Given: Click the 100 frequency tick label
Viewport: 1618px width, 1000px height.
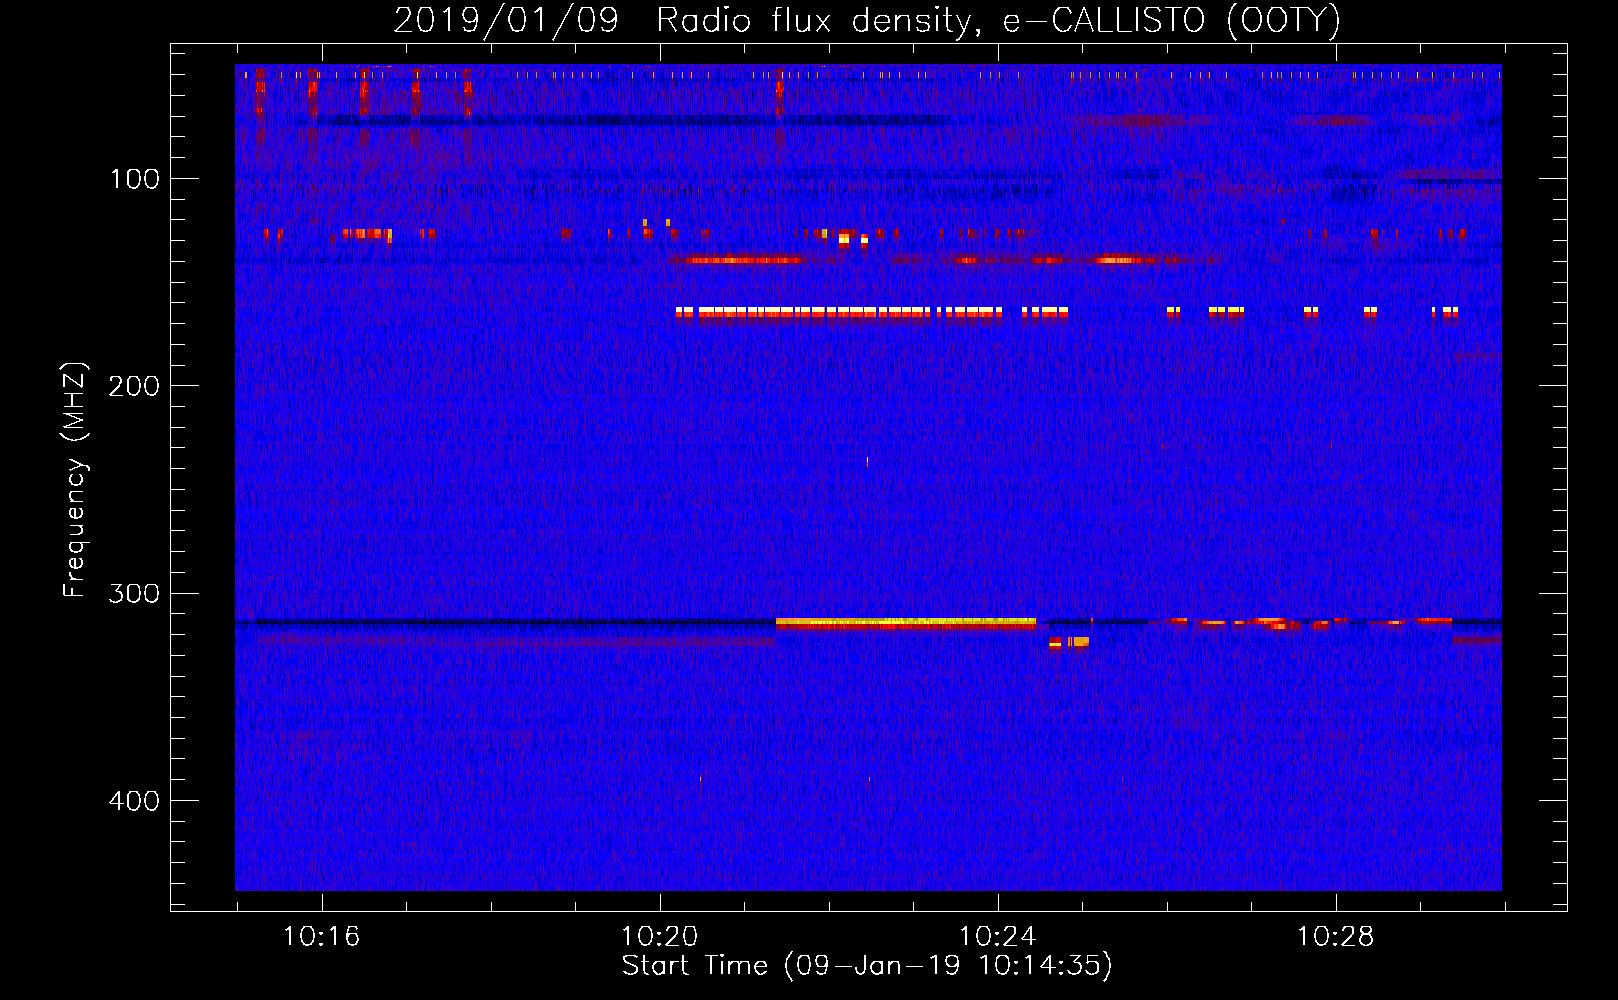Looking at the screenshot, I should pyautogui.click(x=135, y=179).
